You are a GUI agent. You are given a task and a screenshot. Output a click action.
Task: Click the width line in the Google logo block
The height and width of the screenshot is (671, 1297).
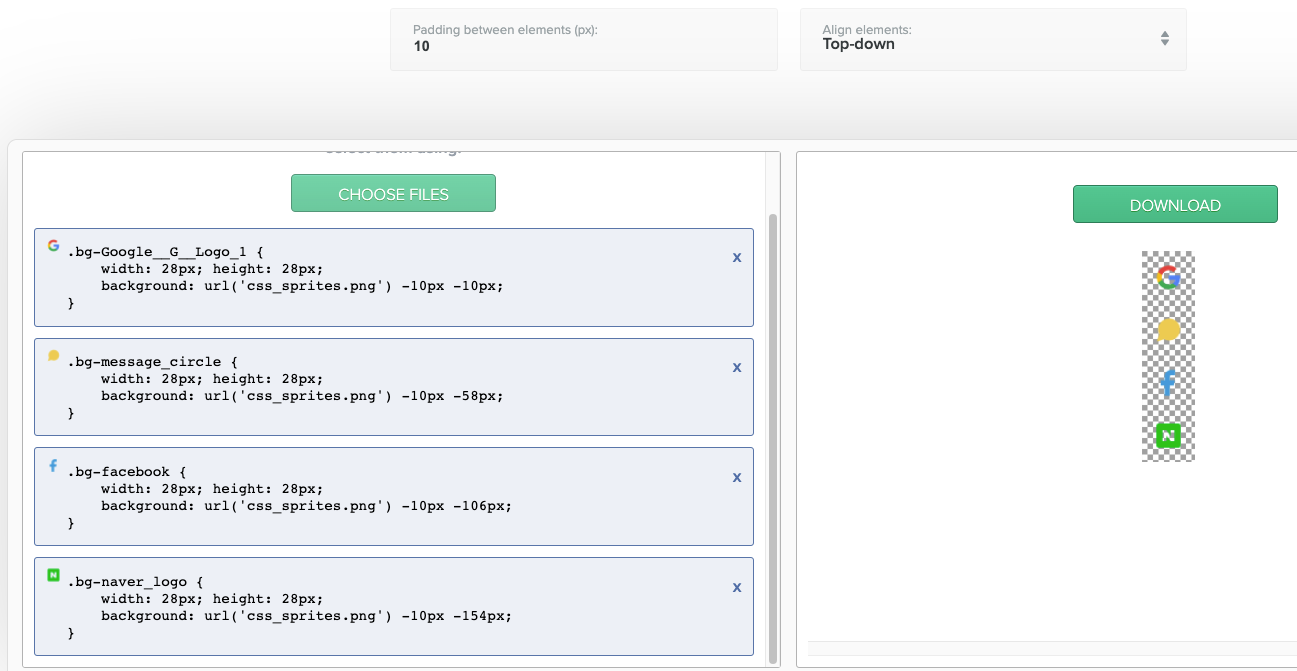212,269
